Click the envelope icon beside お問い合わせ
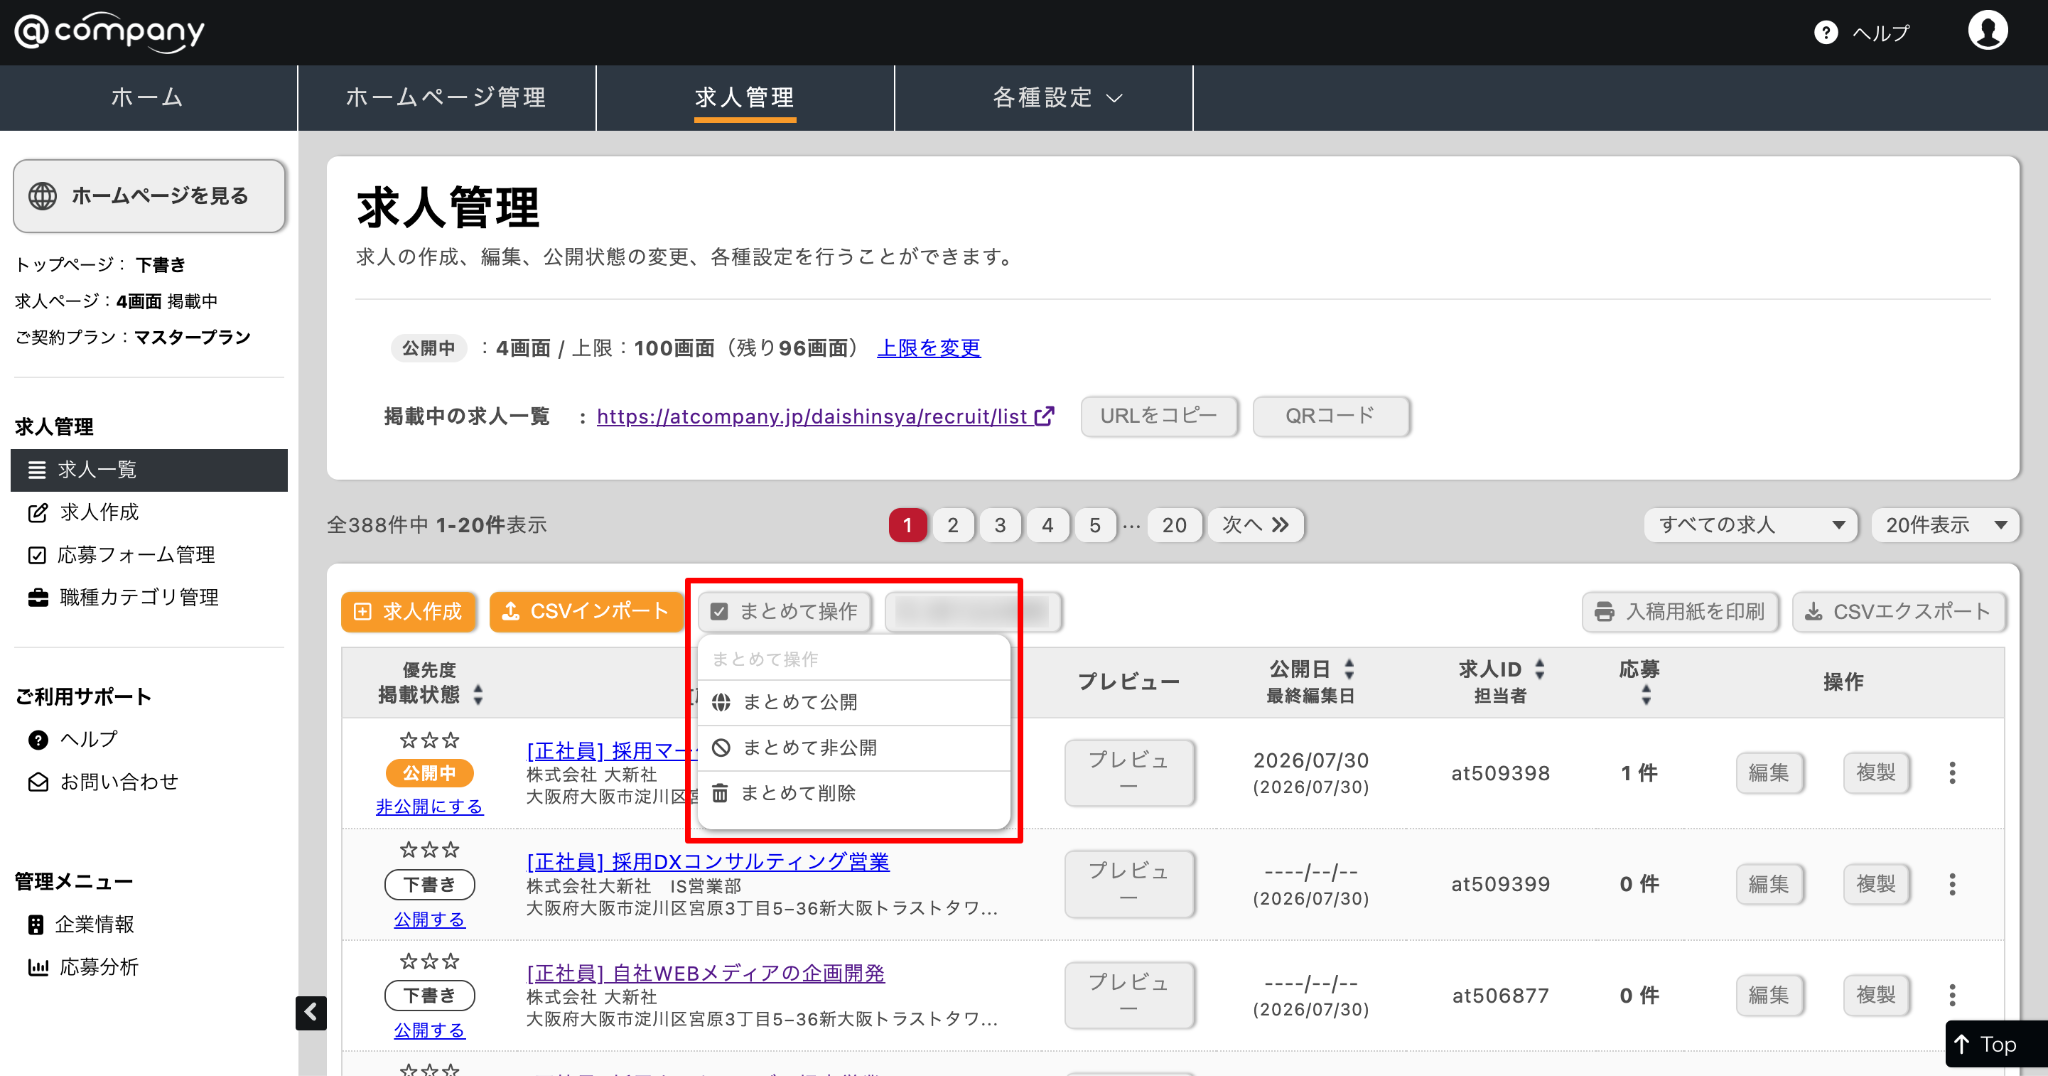The width and height of the screenshot is (2048, 1076). 38,782
